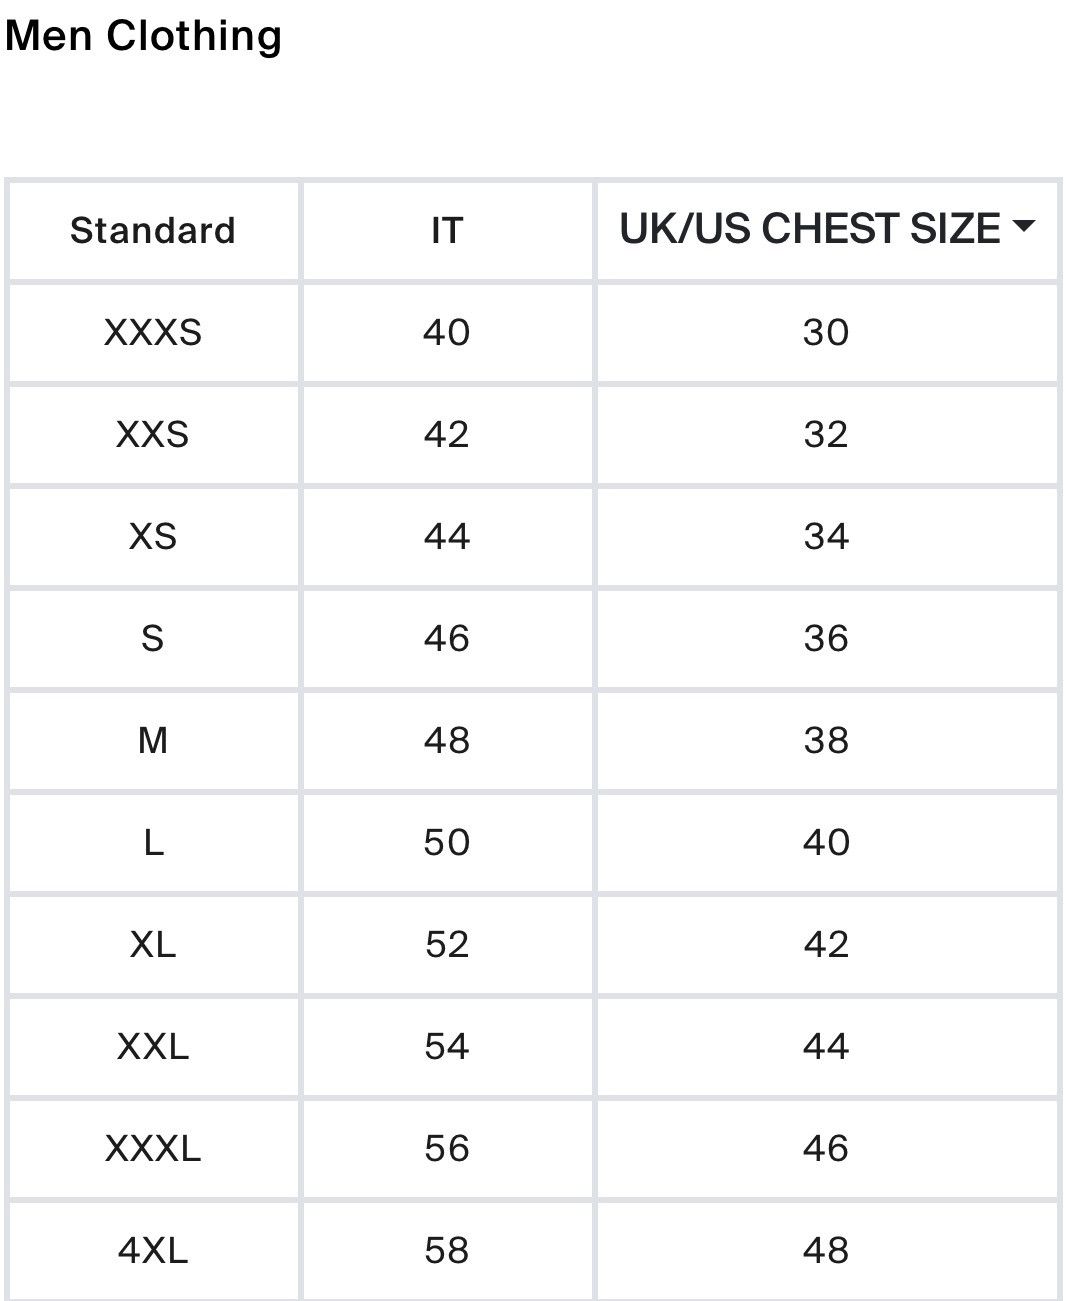Select the 4XL size cell

click(153, 1250)
